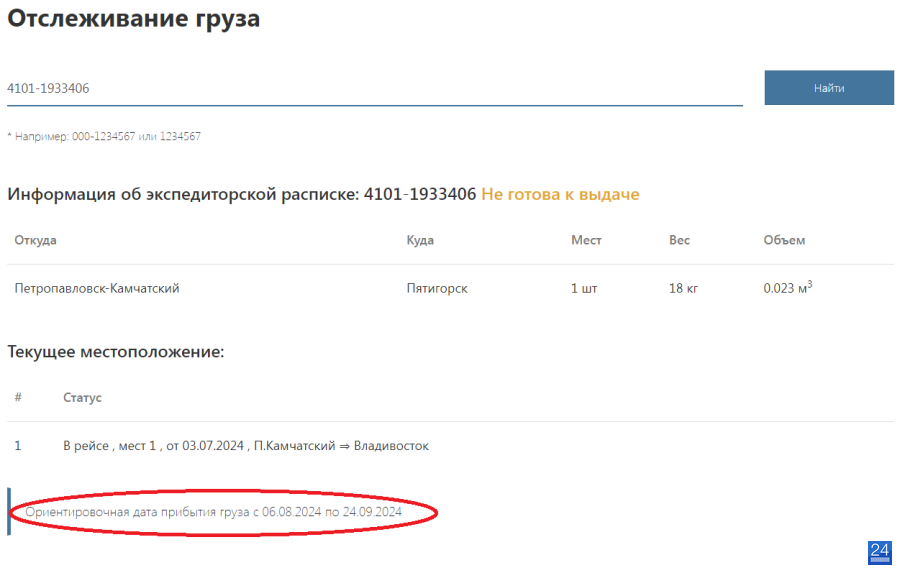The width and height of the screenshot is (900, 573).
Task: Click the Откуда column header
Action: [x=36, y=240]
